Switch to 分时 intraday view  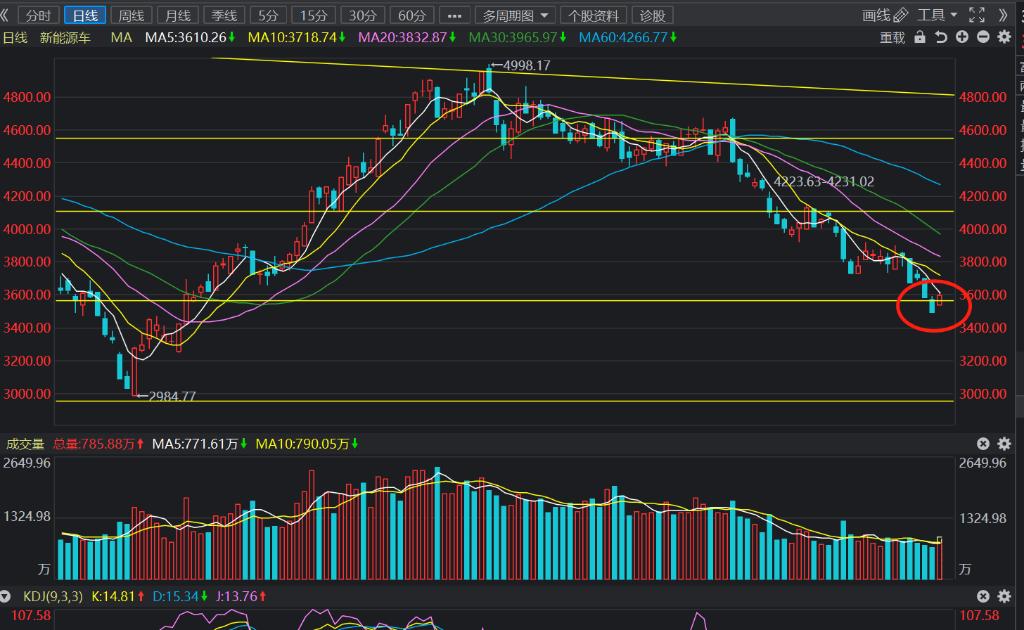[38, 15]
